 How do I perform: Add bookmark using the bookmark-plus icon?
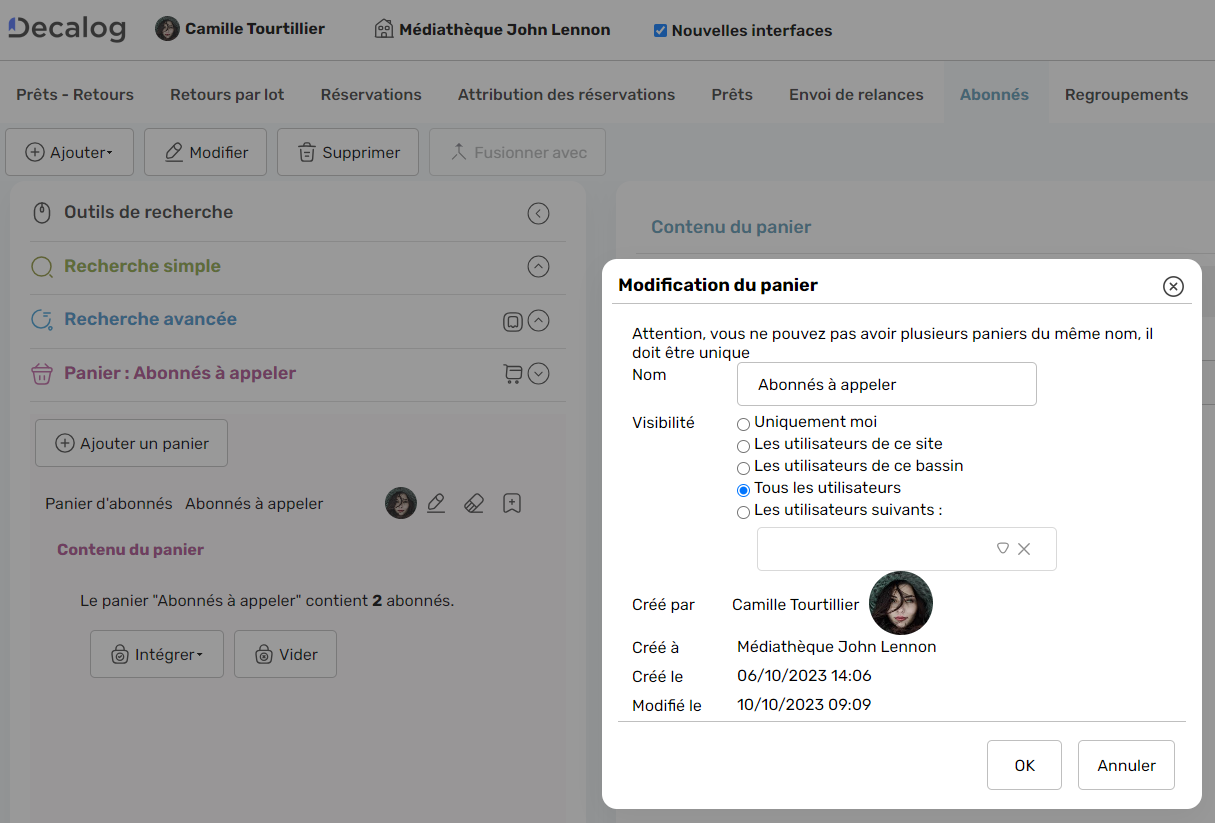[x=511, y=503]
